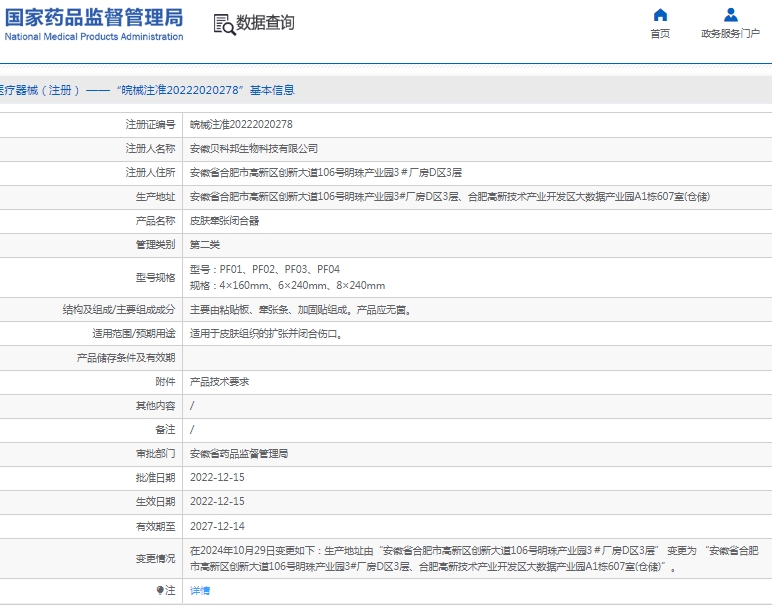
Task: Open the 政务服务门户 person icon
Action: pos(731,15)
